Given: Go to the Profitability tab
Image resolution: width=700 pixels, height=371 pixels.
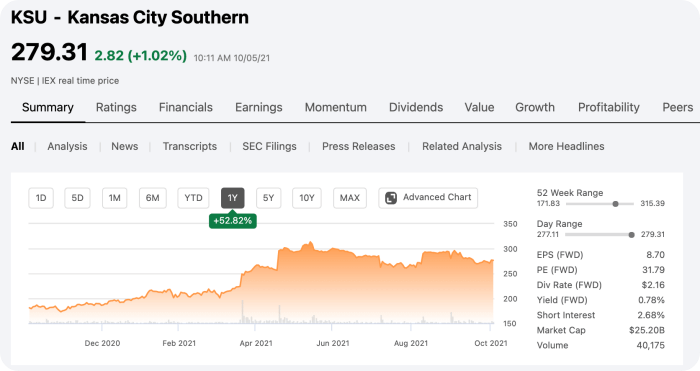Looking at the screenshot, I should click(x=608, y=107).
